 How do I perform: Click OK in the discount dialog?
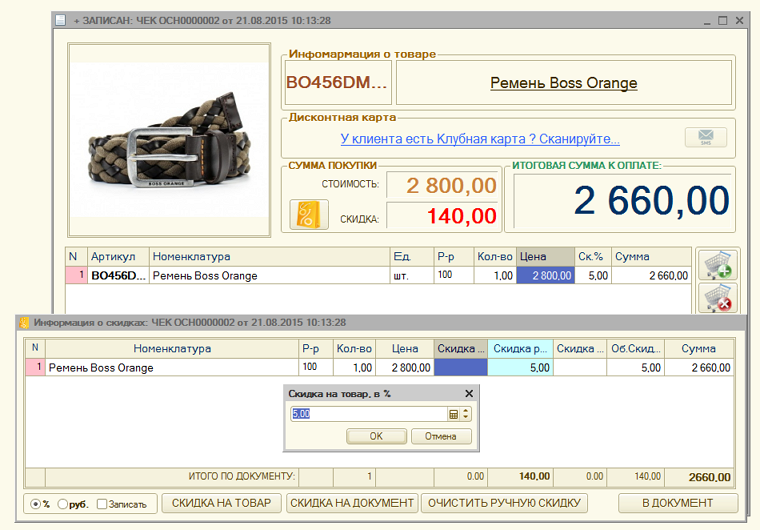(376, 436)
